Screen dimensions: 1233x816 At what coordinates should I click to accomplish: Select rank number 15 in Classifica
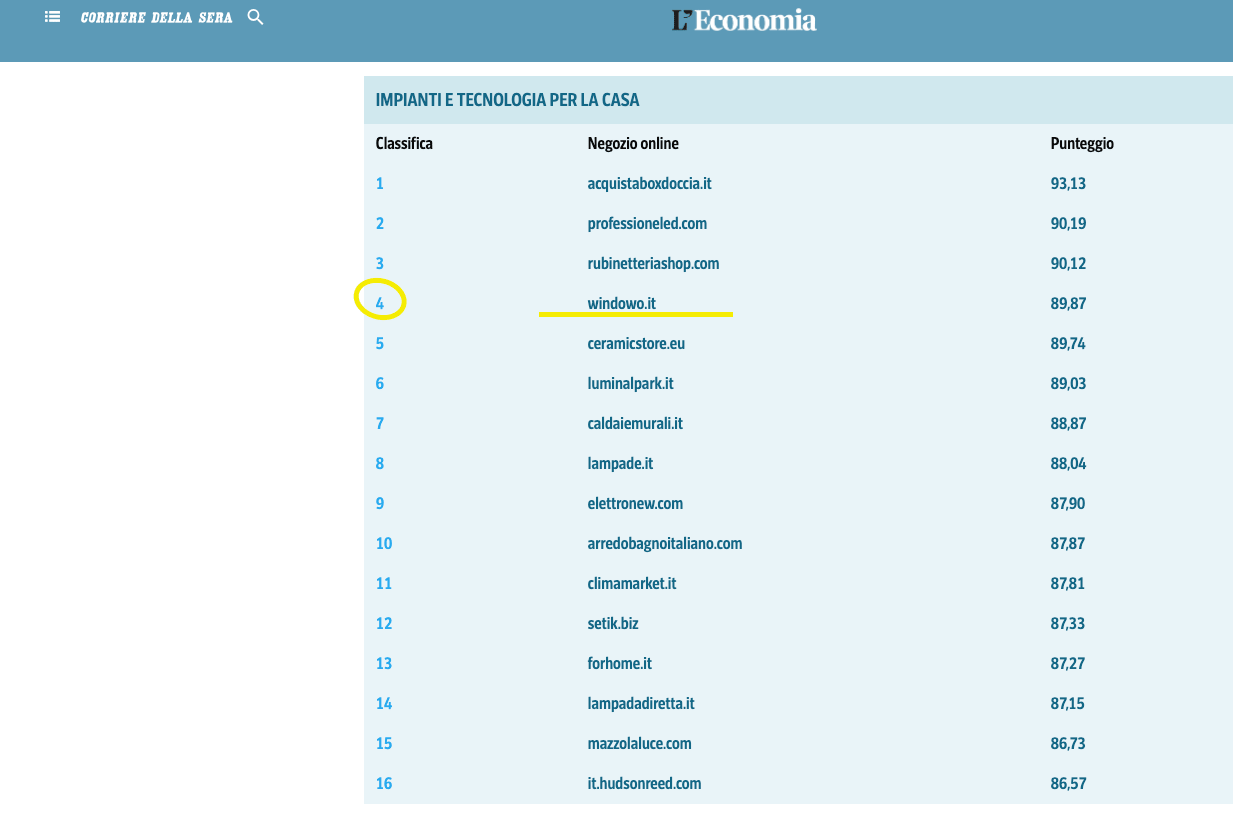(x=384, y=743)
